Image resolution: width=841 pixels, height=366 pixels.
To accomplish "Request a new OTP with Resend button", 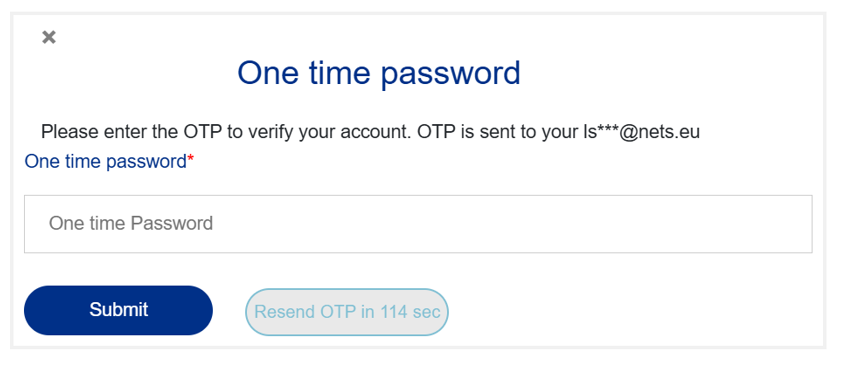I will tap(347, 312).
